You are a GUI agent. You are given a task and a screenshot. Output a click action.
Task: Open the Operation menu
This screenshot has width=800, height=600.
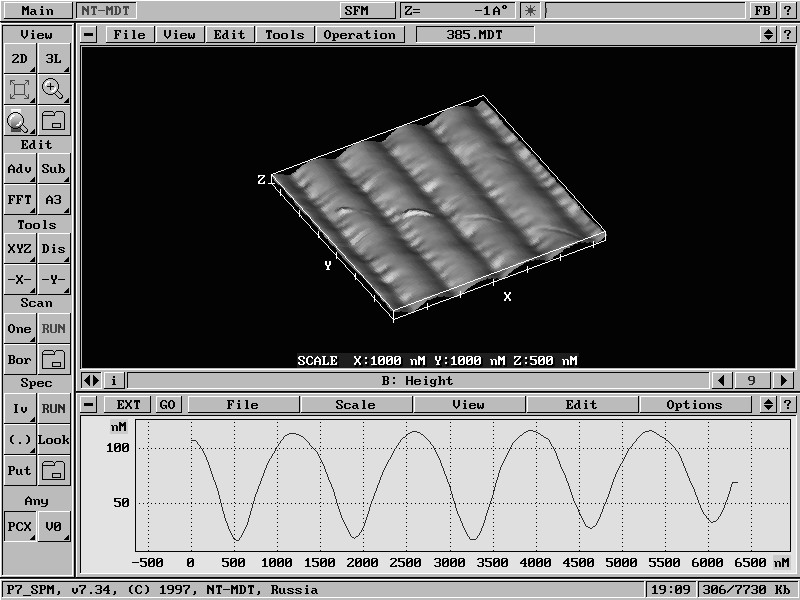(359, 34)
